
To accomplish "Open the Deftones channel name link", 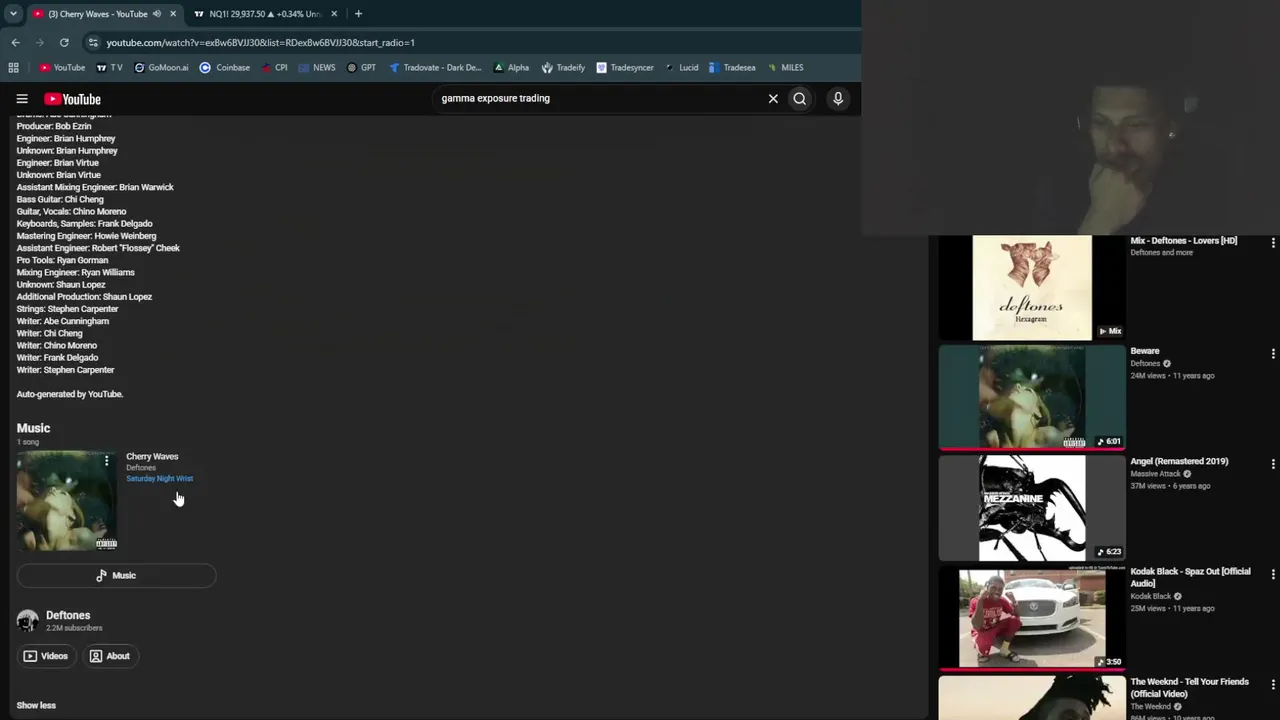I will [68, 616].
